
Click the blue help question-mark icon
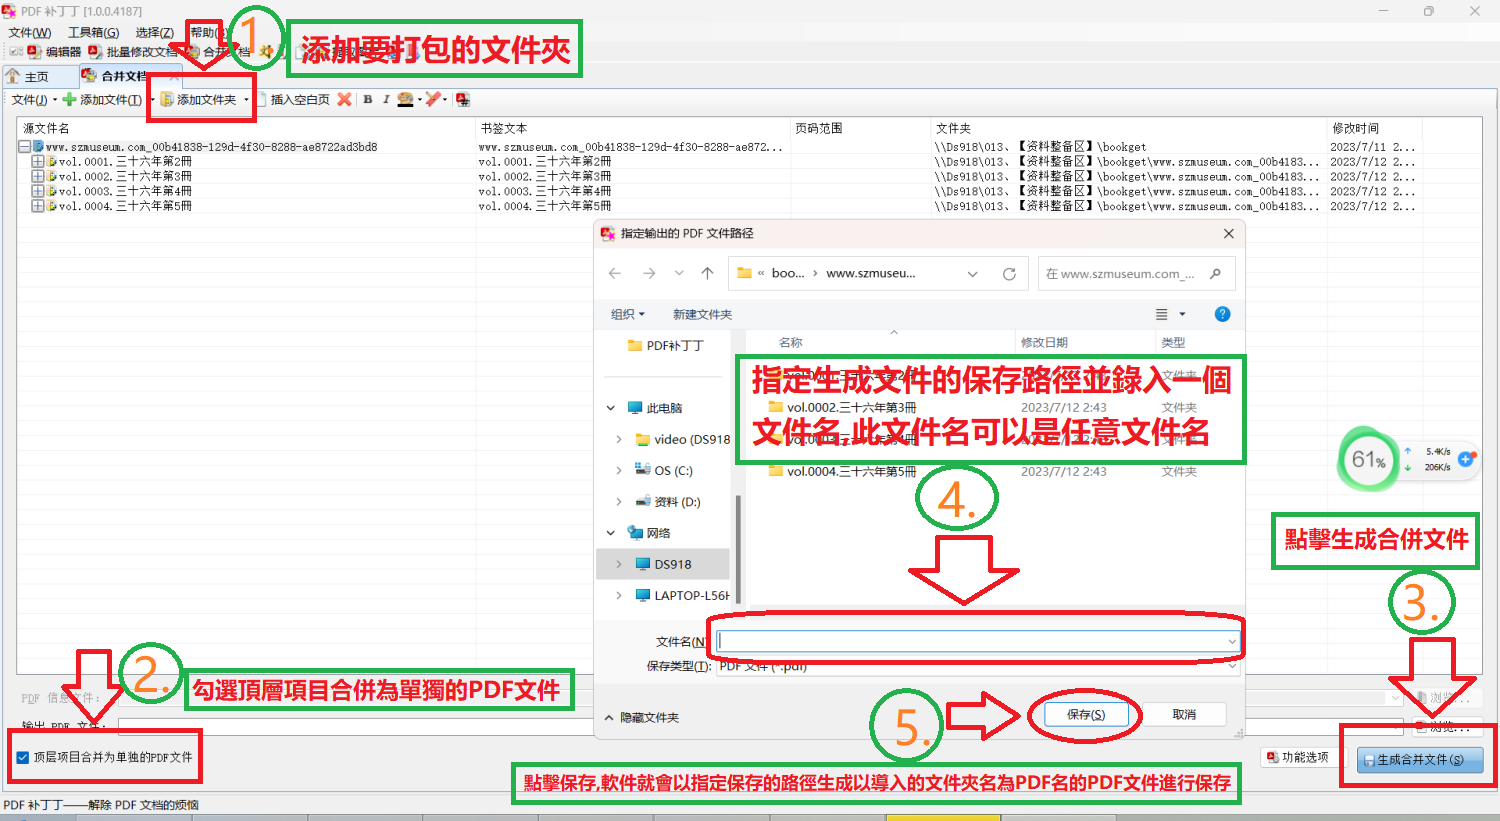[x=1222, y=314]
